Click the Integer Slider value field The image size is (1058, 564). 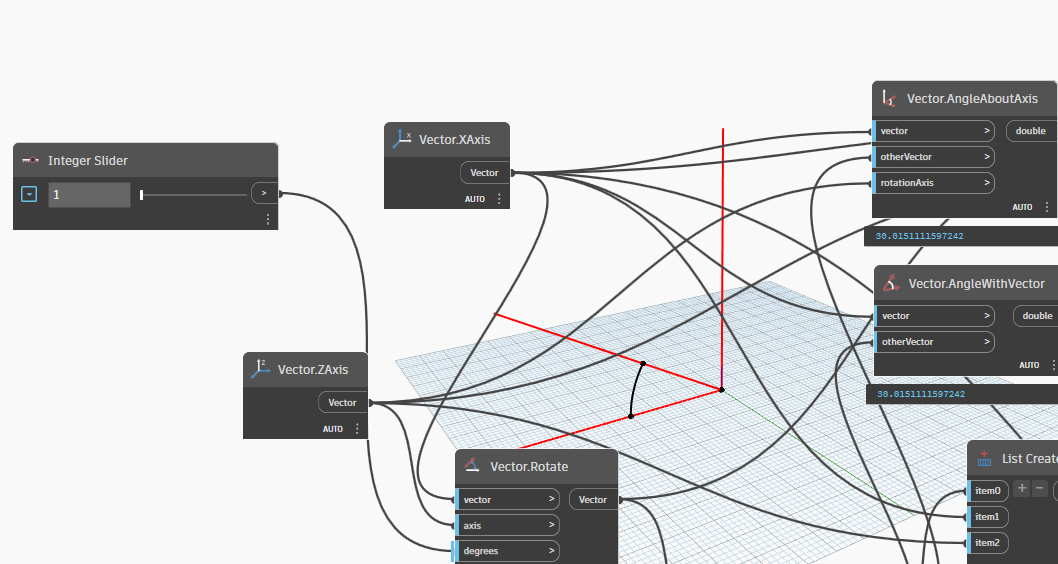click(x=89, y=195)
